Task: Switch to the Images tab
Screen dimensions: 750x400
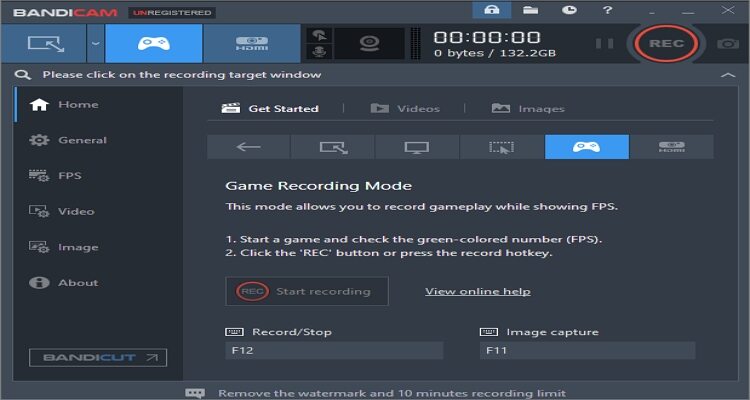Action: [x=528, y=109]
